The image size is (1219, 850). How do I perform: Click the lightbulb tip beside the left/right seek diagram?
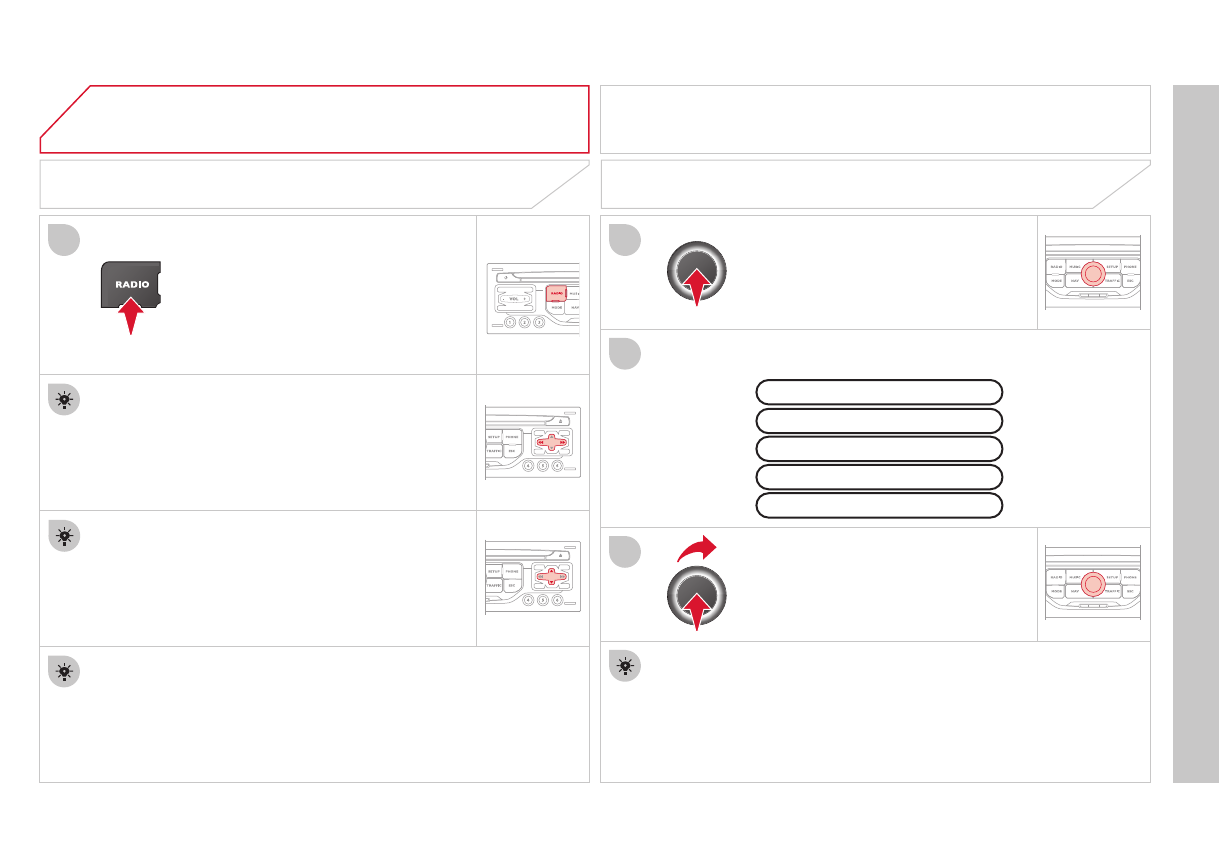pos(63,400)
